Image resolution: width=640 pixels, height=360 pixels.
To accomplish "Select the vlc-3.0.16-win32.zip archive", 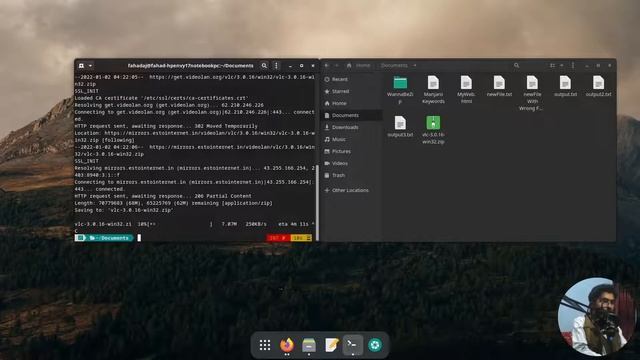I will pos(433,130).
